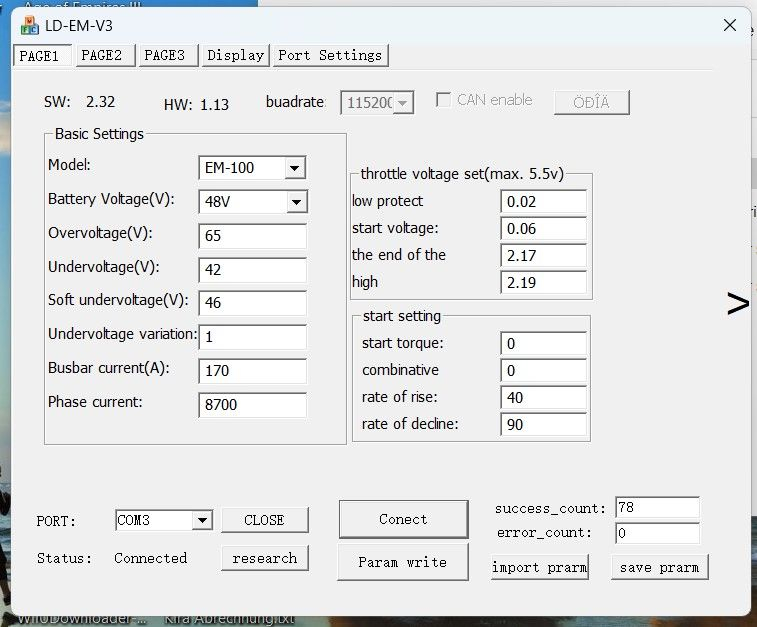
Task: Click the Overvoltage(V) input field
Action: [253, 237]
